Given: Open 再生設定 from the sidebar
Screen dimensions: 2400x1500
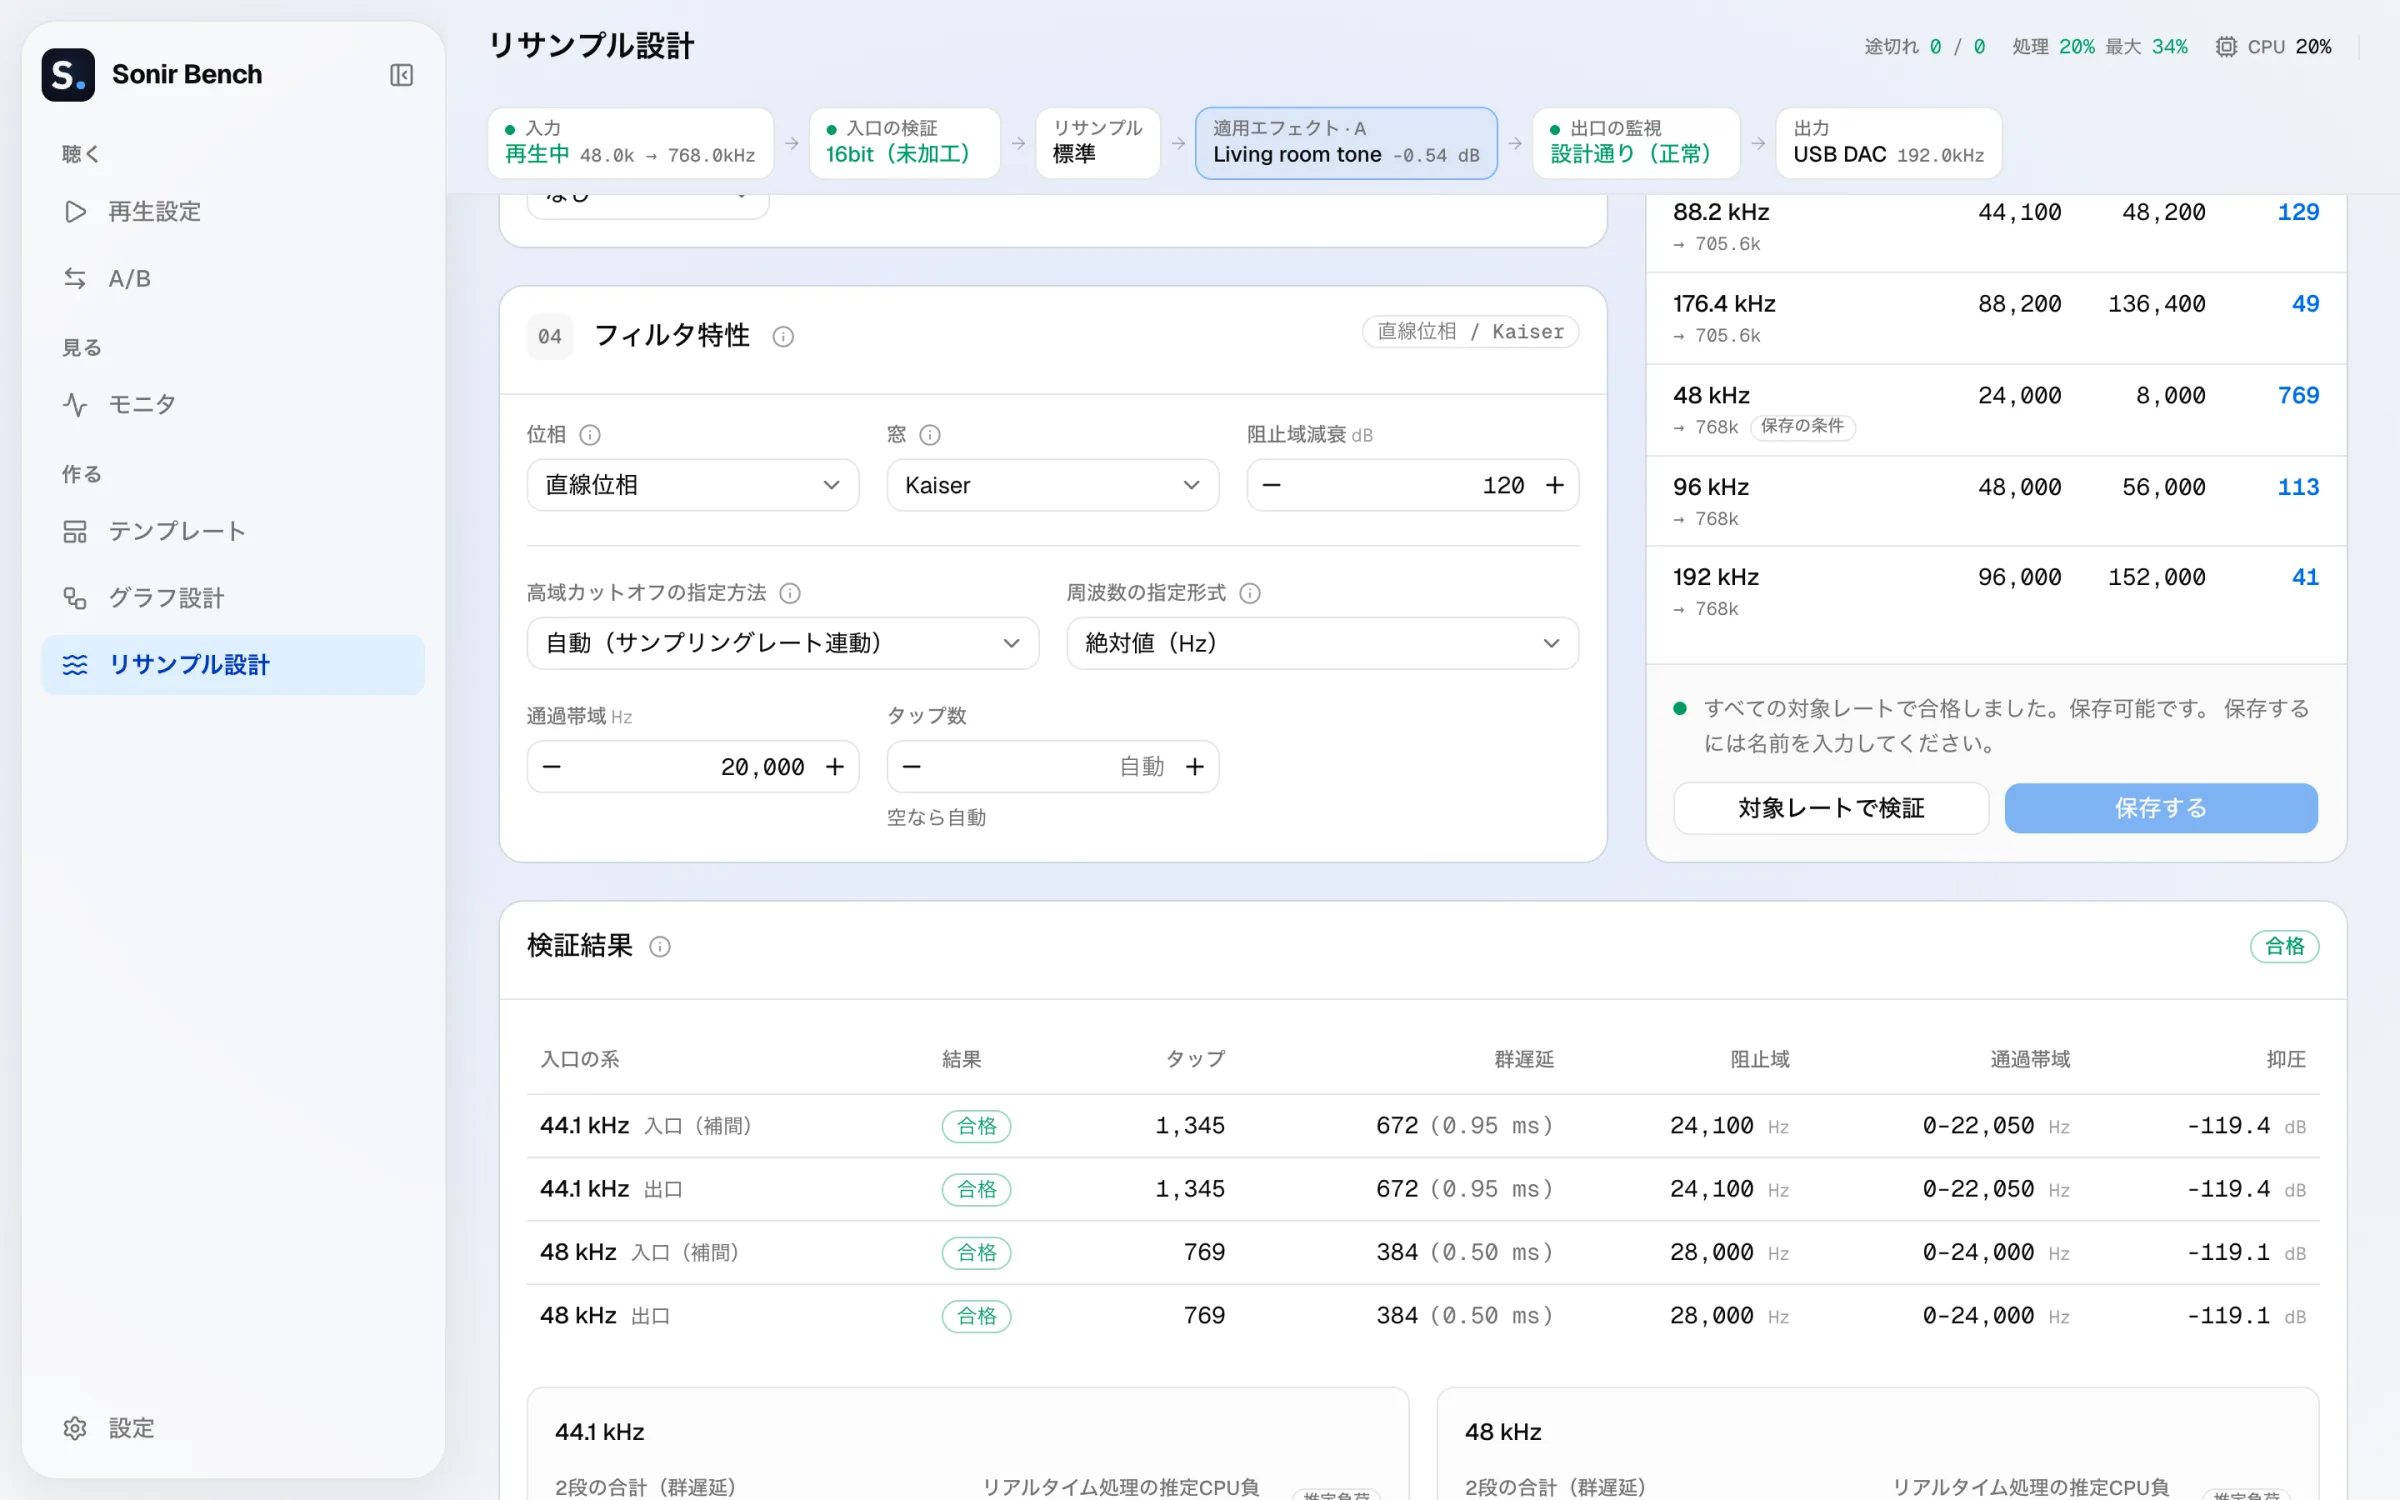Looking at the screenshot, I should (233, 212).
